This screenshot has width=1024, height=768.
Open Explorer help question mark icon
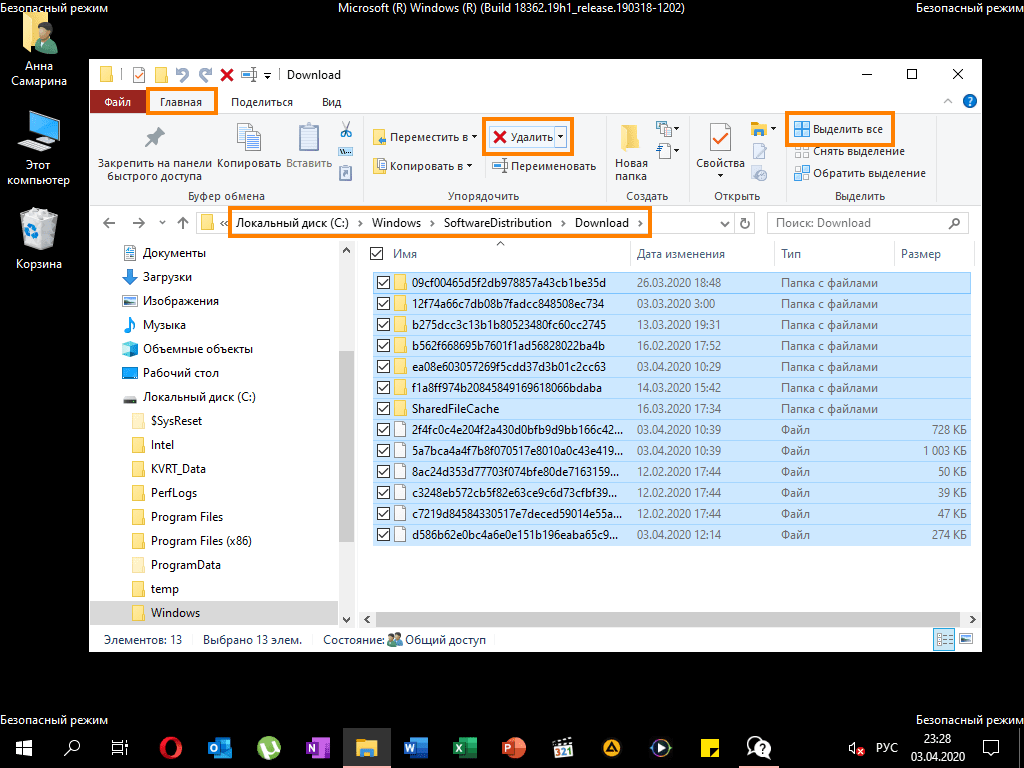[x=970, y=101]
